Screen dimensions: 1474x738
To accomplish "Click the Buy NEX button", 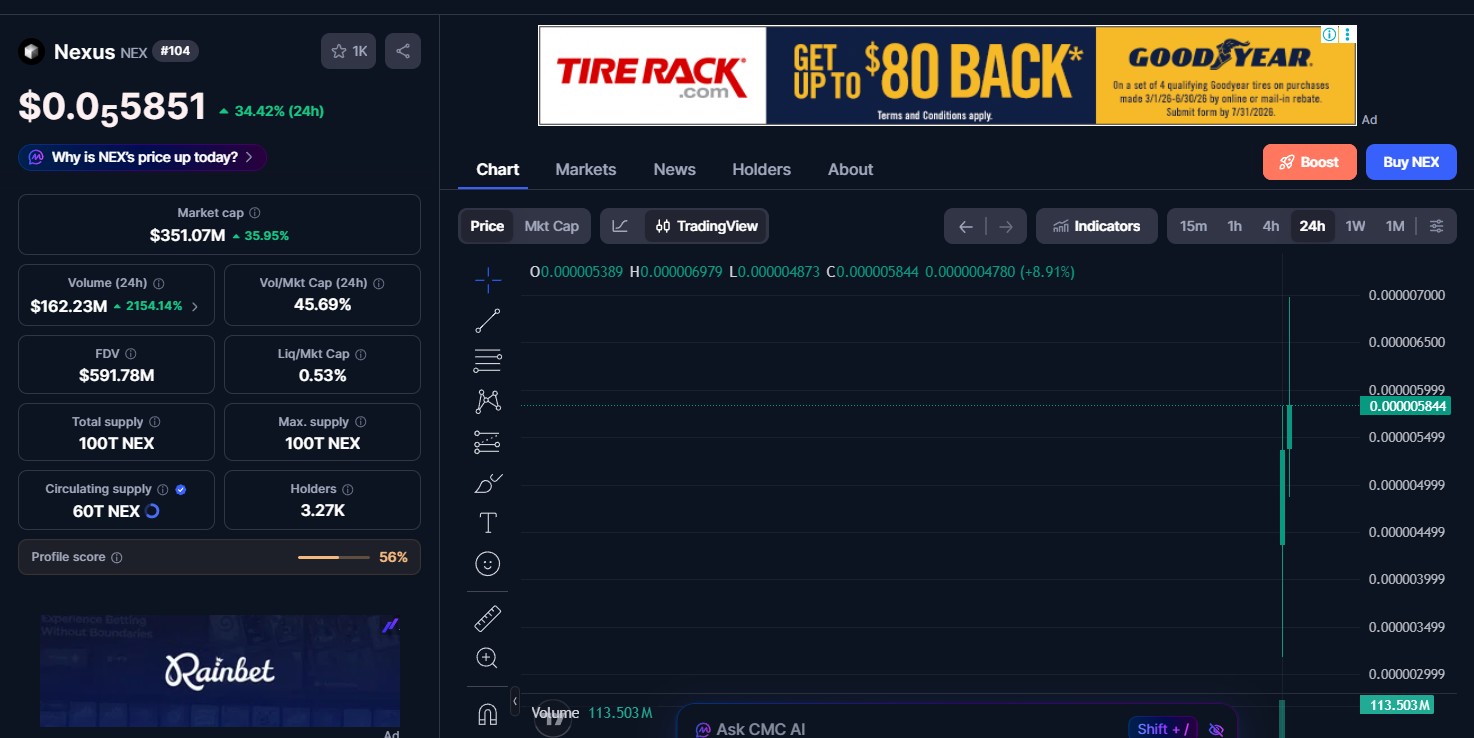I will pos(1411,162).
